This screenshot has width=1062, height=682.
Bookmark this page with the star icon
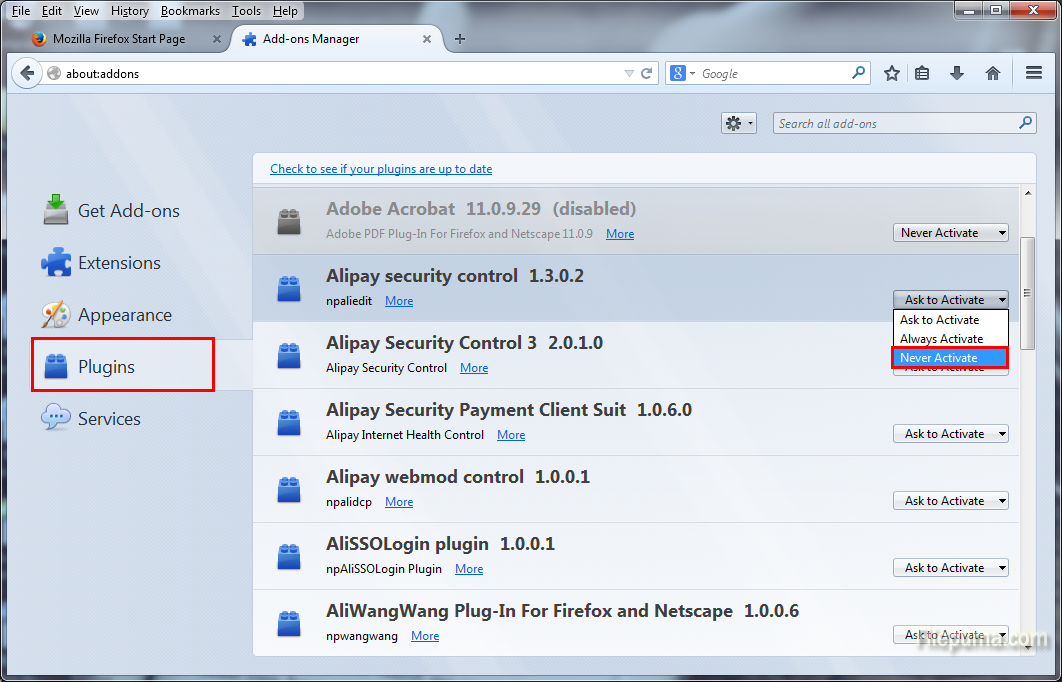point(892,73)
